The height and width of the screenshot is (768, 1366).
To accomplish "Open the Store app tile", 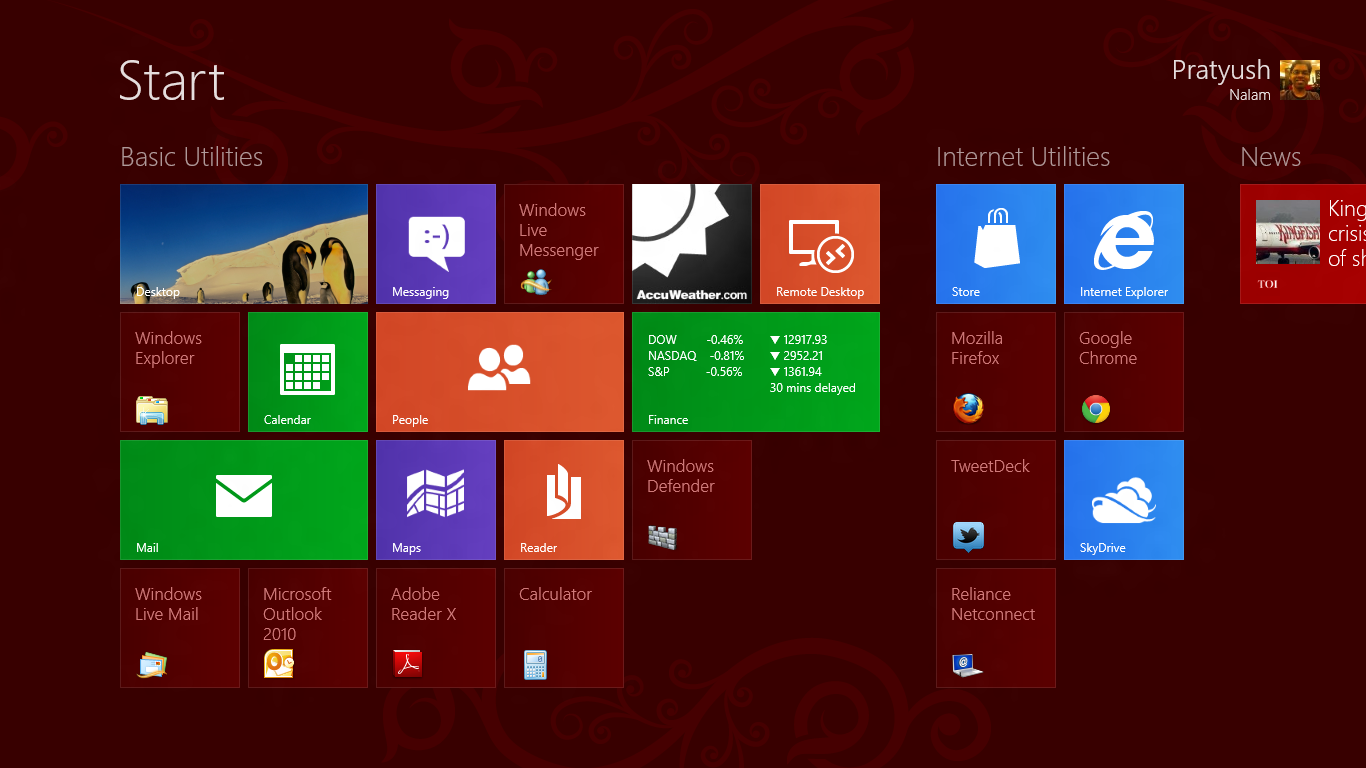I will click(996, 244).
